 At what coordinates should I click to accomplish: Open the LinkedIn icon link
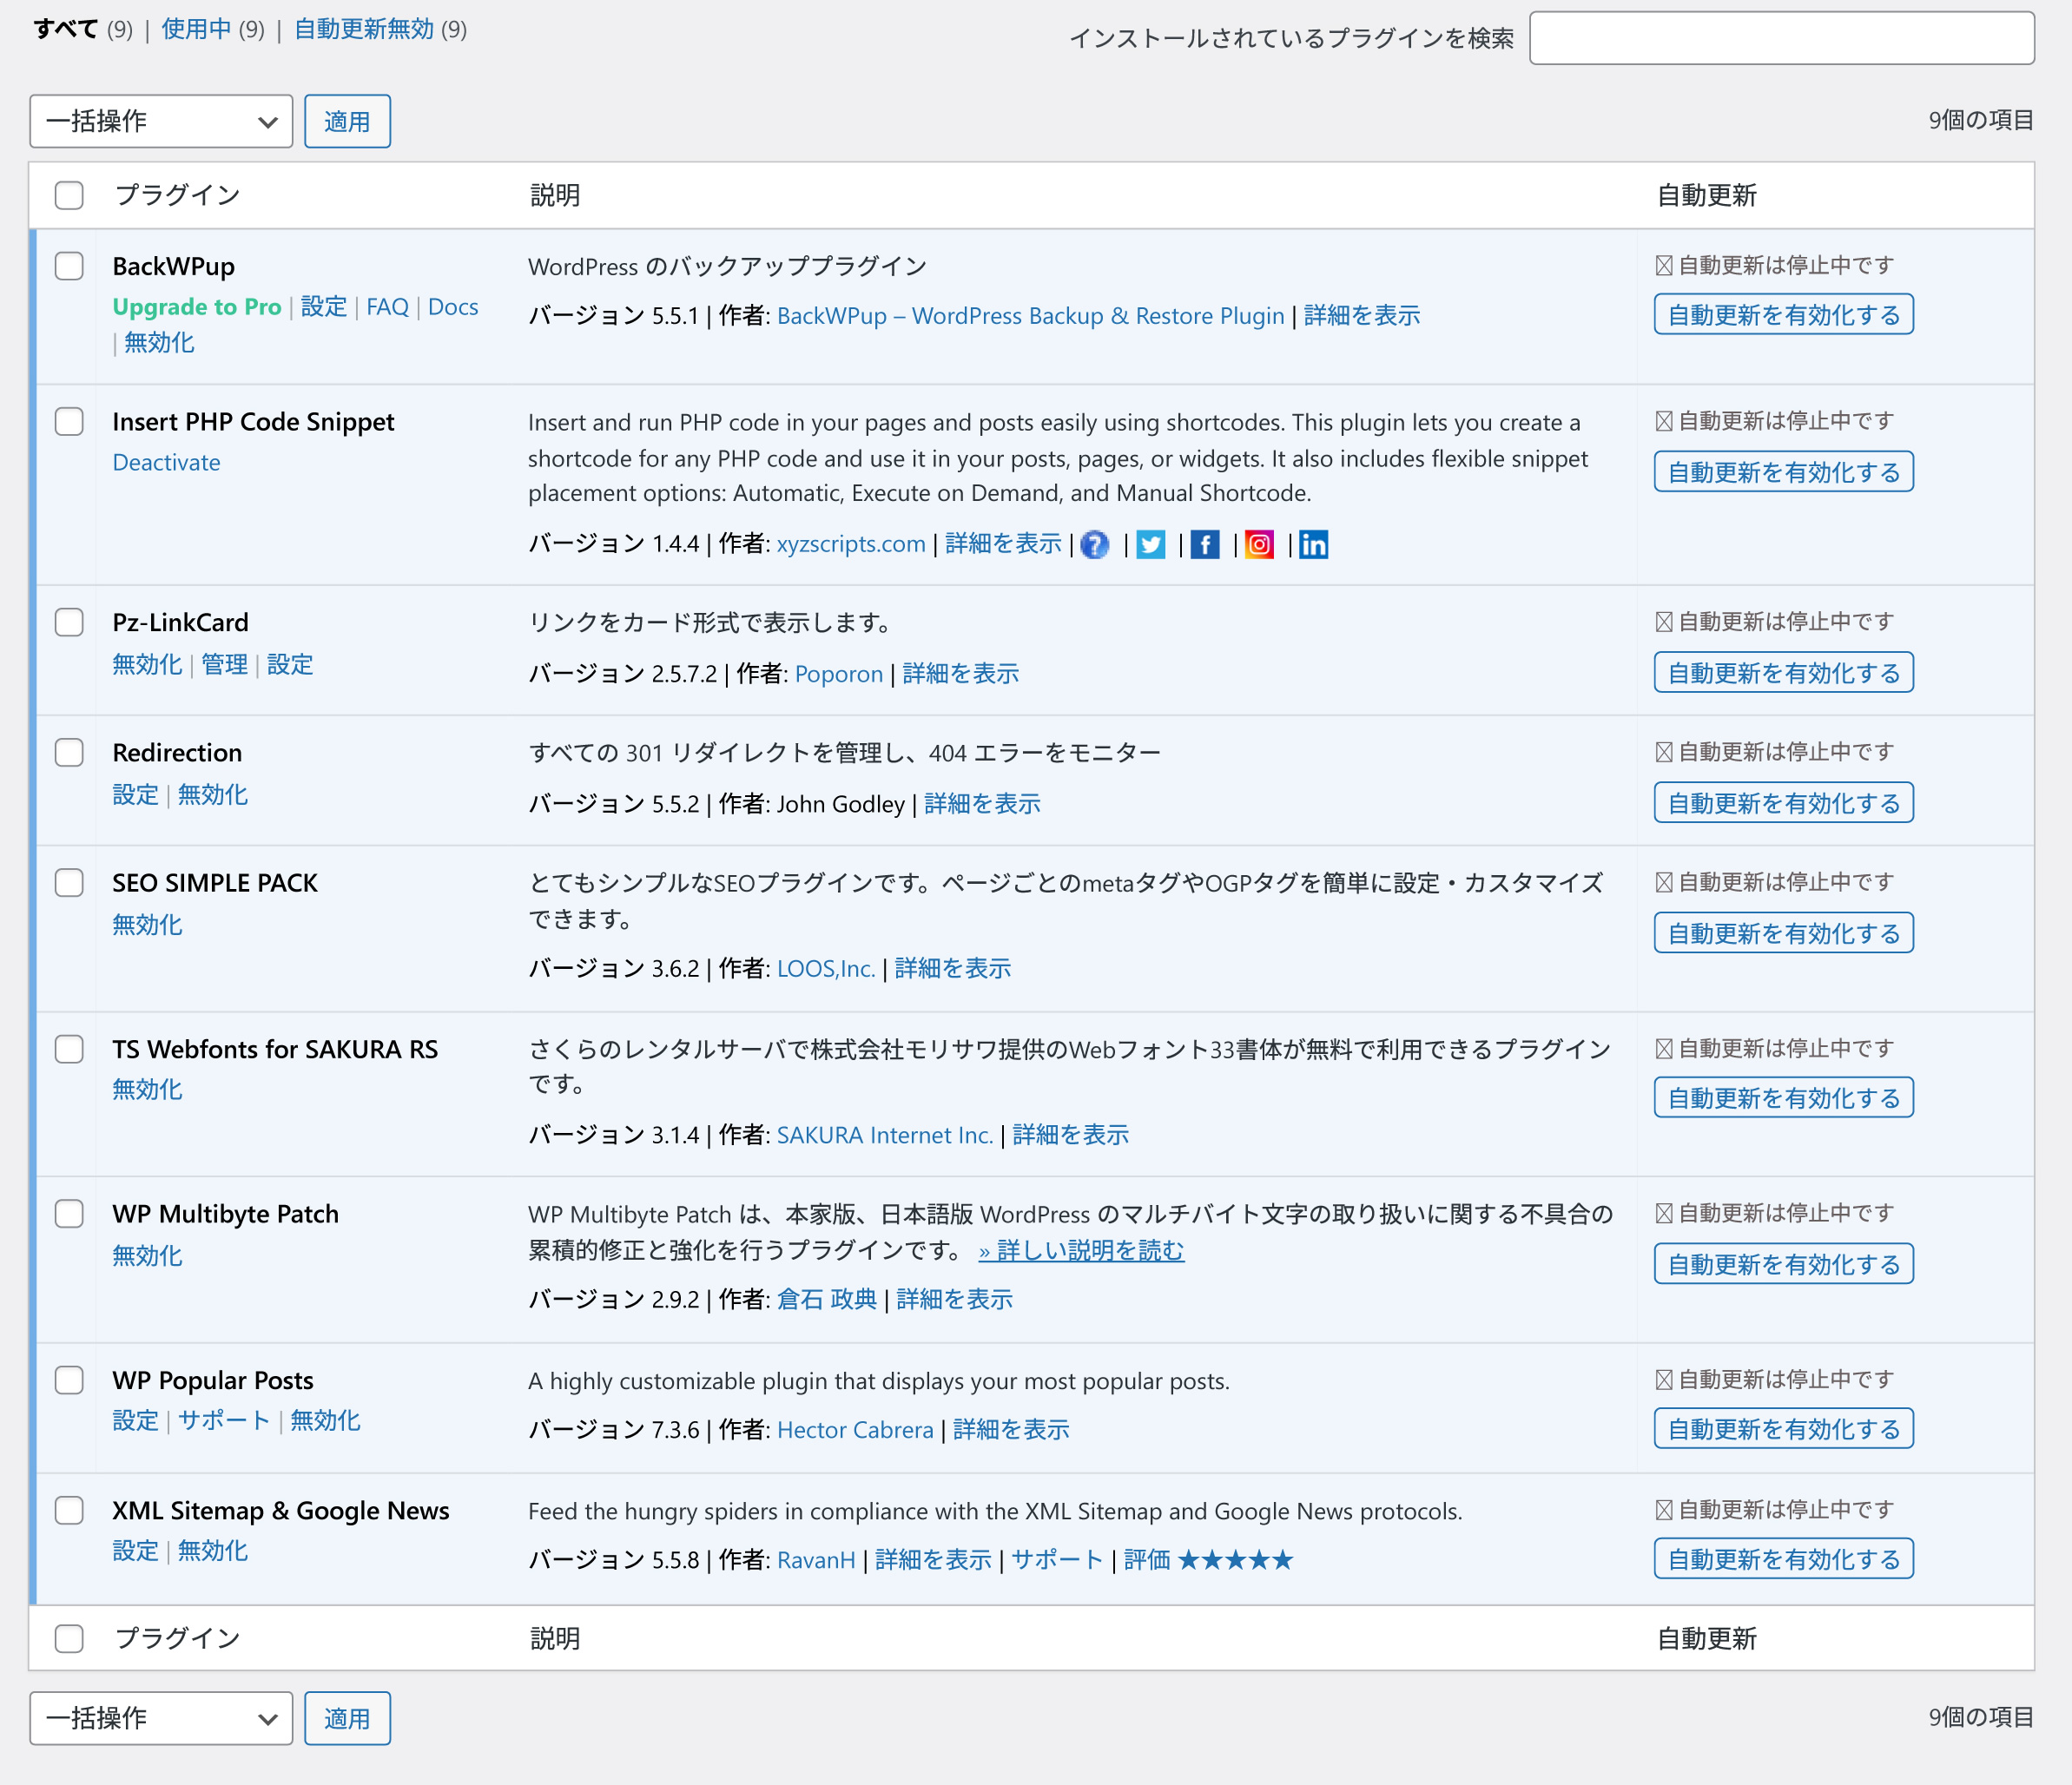coord(1313,545)
